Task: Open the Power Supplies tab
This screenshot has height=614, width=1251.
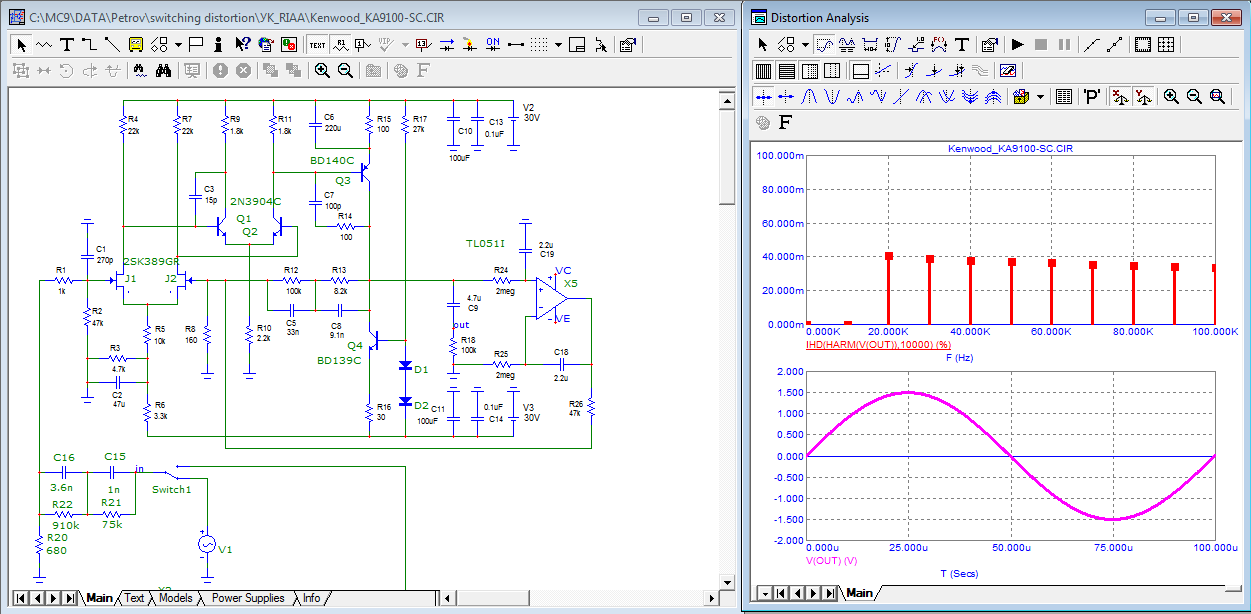Action: [x=247, y=598]
